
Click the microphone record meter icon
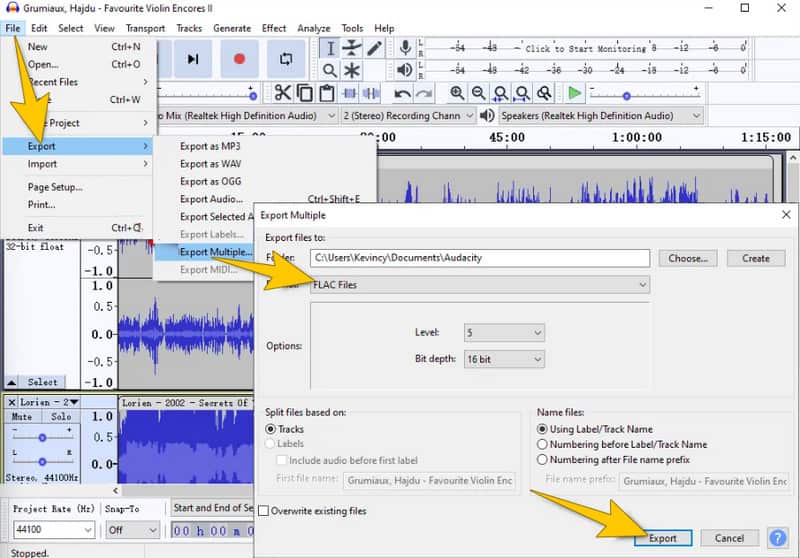point(405,48)
